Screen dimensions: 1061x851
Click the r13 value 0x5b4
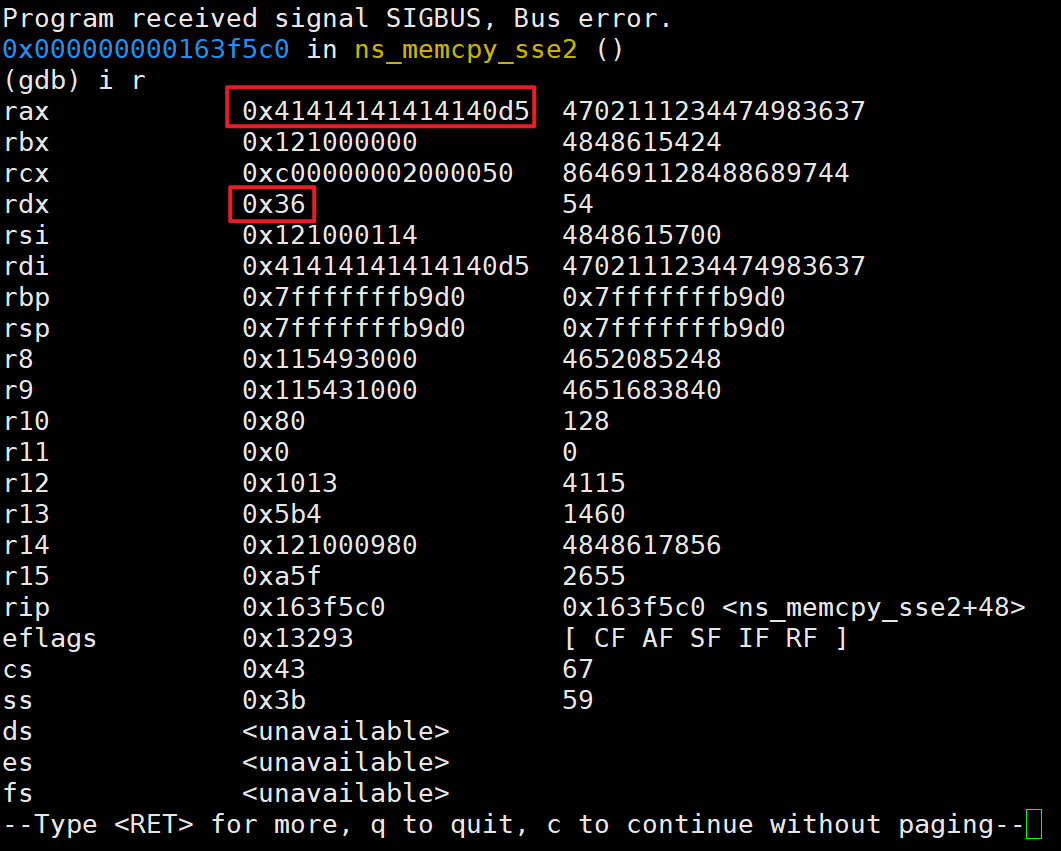pyautogui.click(x=281, y=514)
